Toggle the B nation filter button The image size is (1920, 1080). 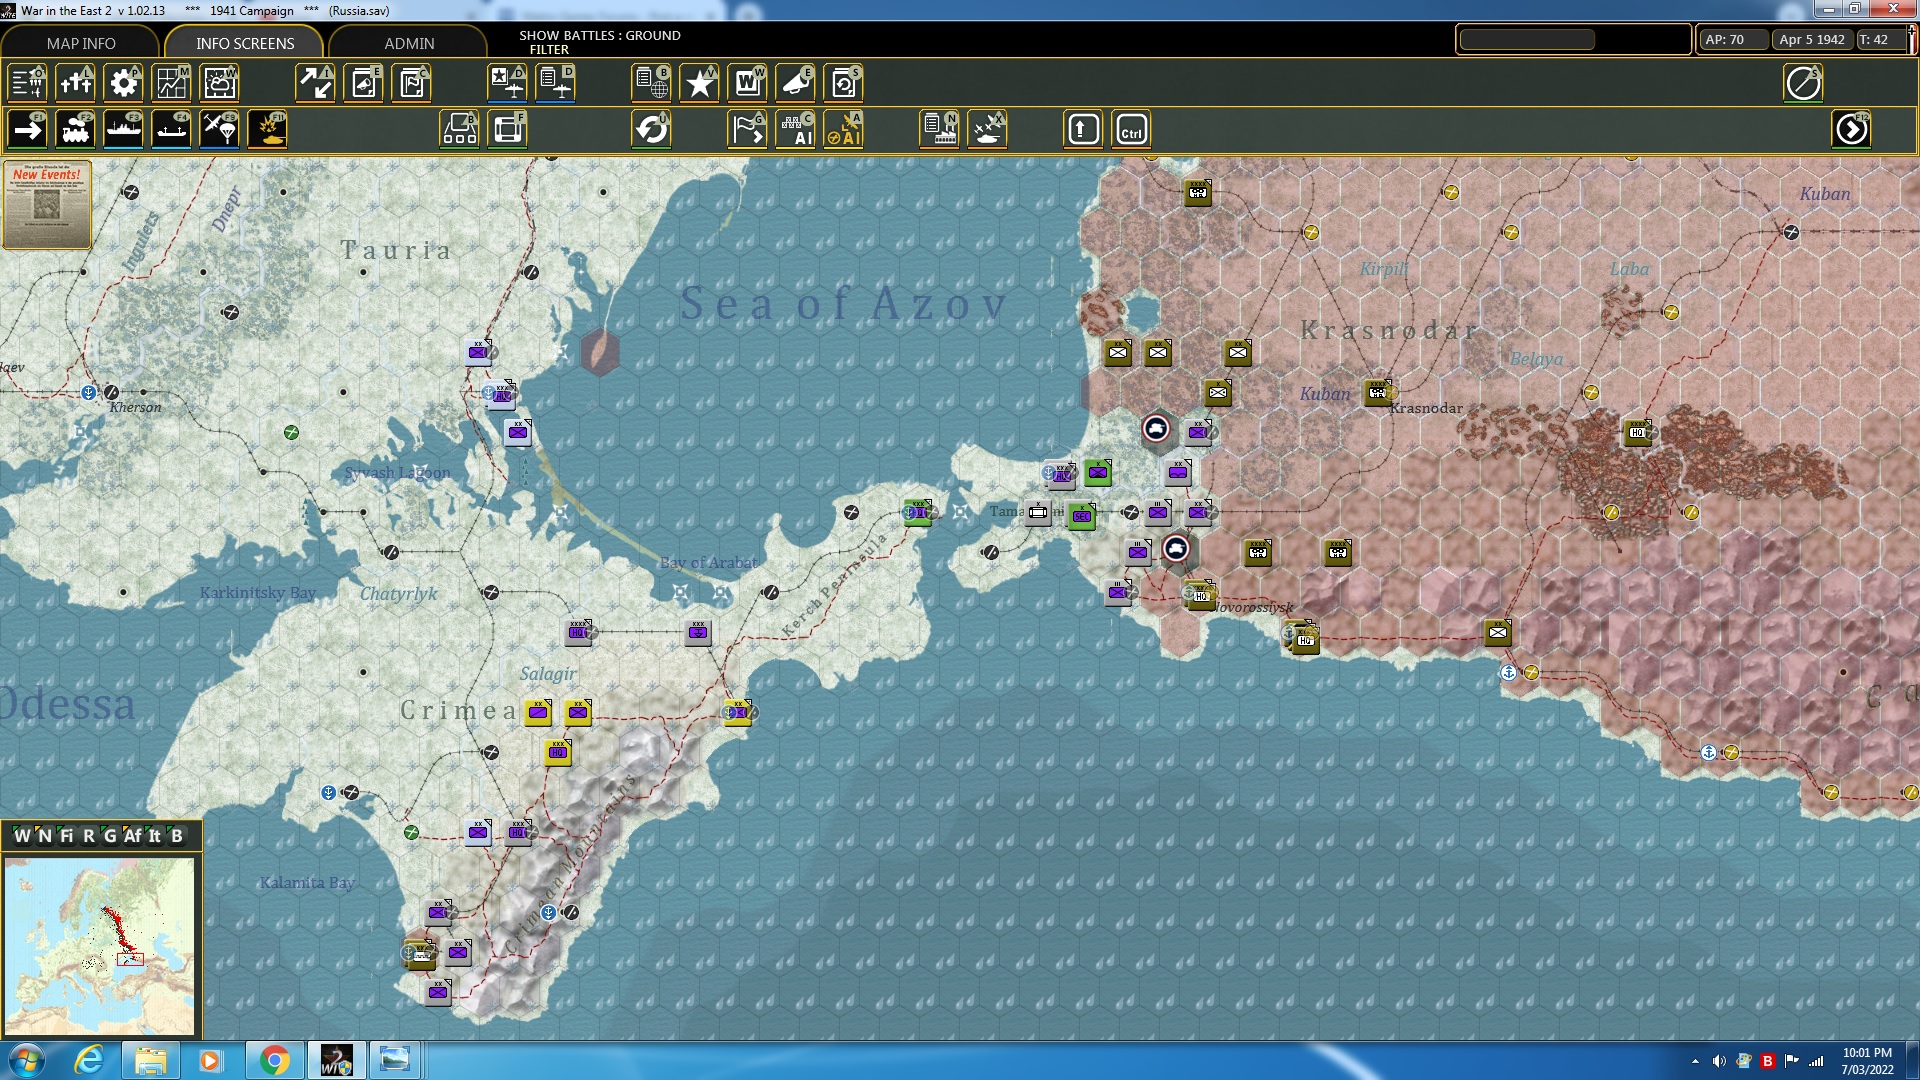tap(177, 836)
